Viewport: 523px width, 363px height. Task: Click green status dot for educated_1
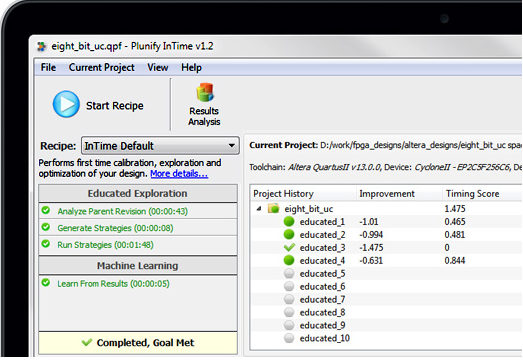[289, 222]
